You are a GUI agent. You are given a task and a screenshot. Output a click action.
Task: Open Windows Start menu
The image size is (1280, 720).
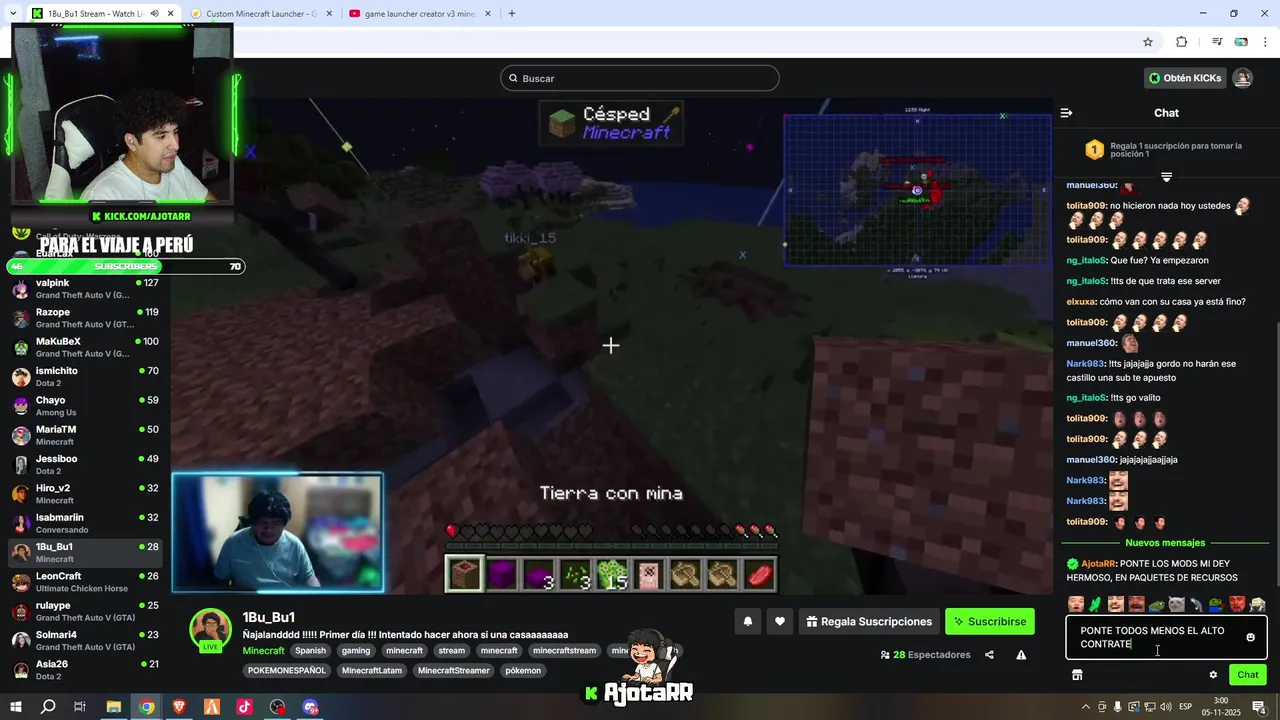(16, 707)
